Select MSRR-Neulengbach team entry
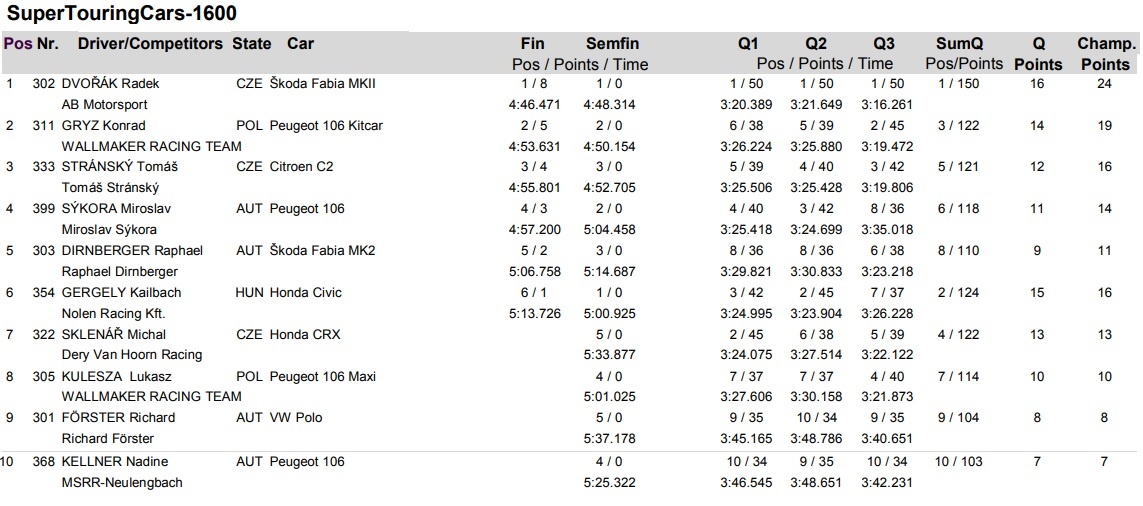 (122, 483)
